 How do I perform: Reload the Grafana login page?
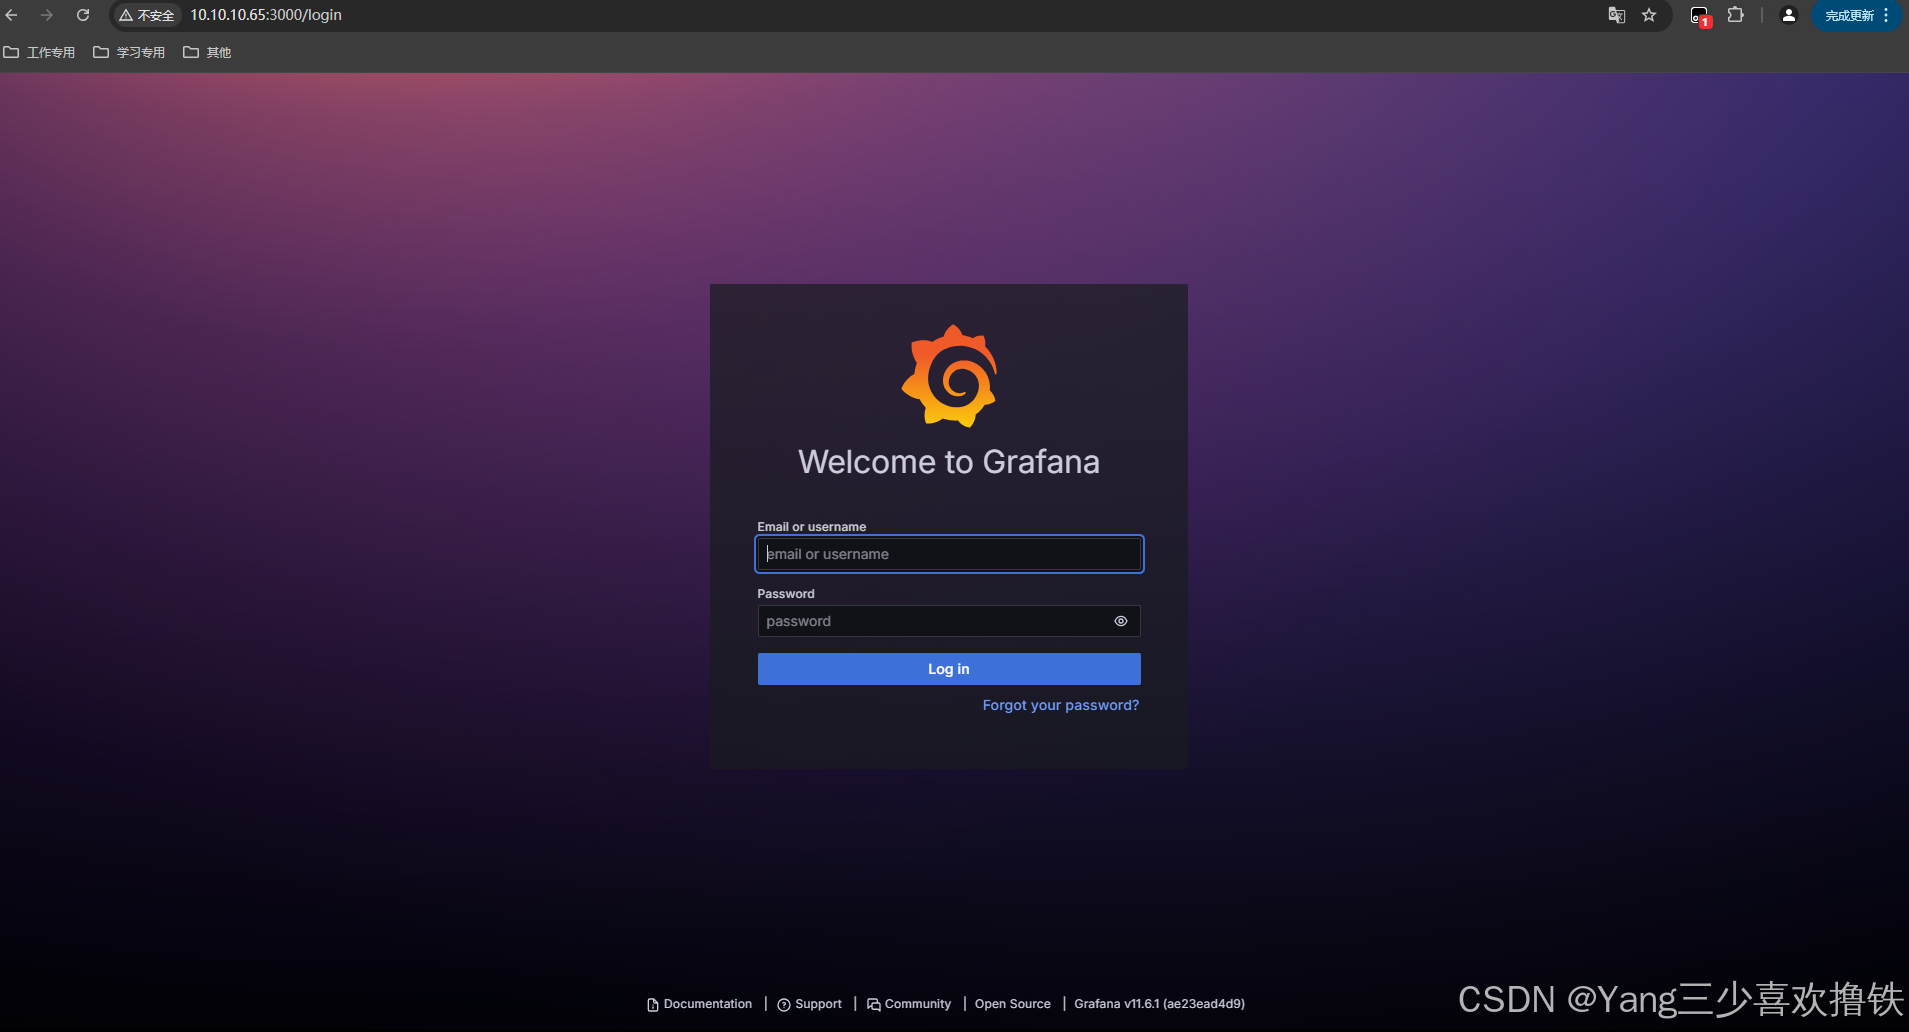[83, 15]
